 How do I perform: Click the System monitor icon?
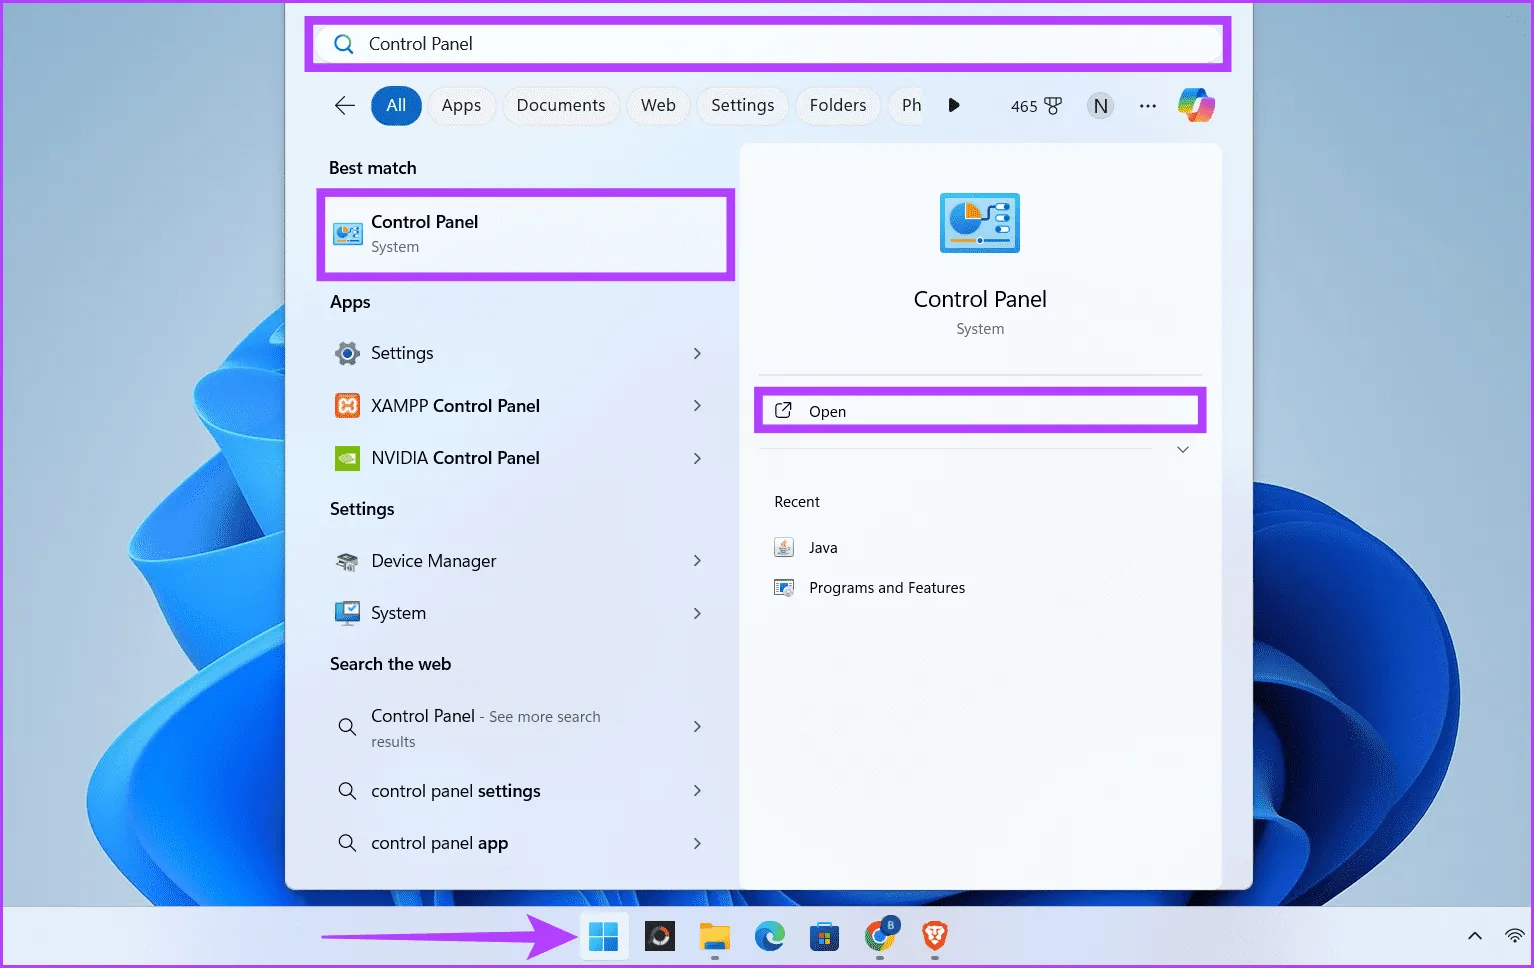[347, 613]
